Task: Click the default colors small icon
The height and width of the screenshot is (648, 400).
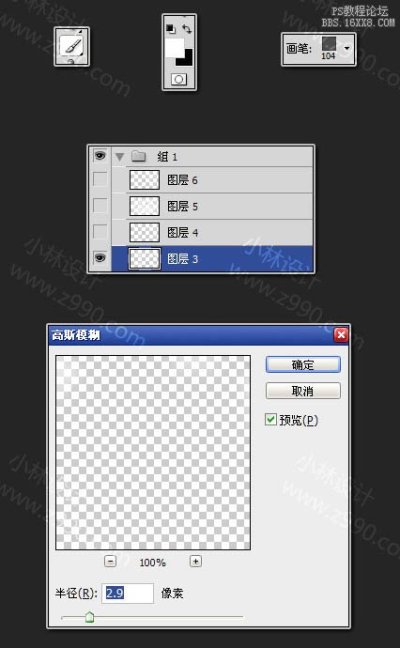Action: pos(171,29)
